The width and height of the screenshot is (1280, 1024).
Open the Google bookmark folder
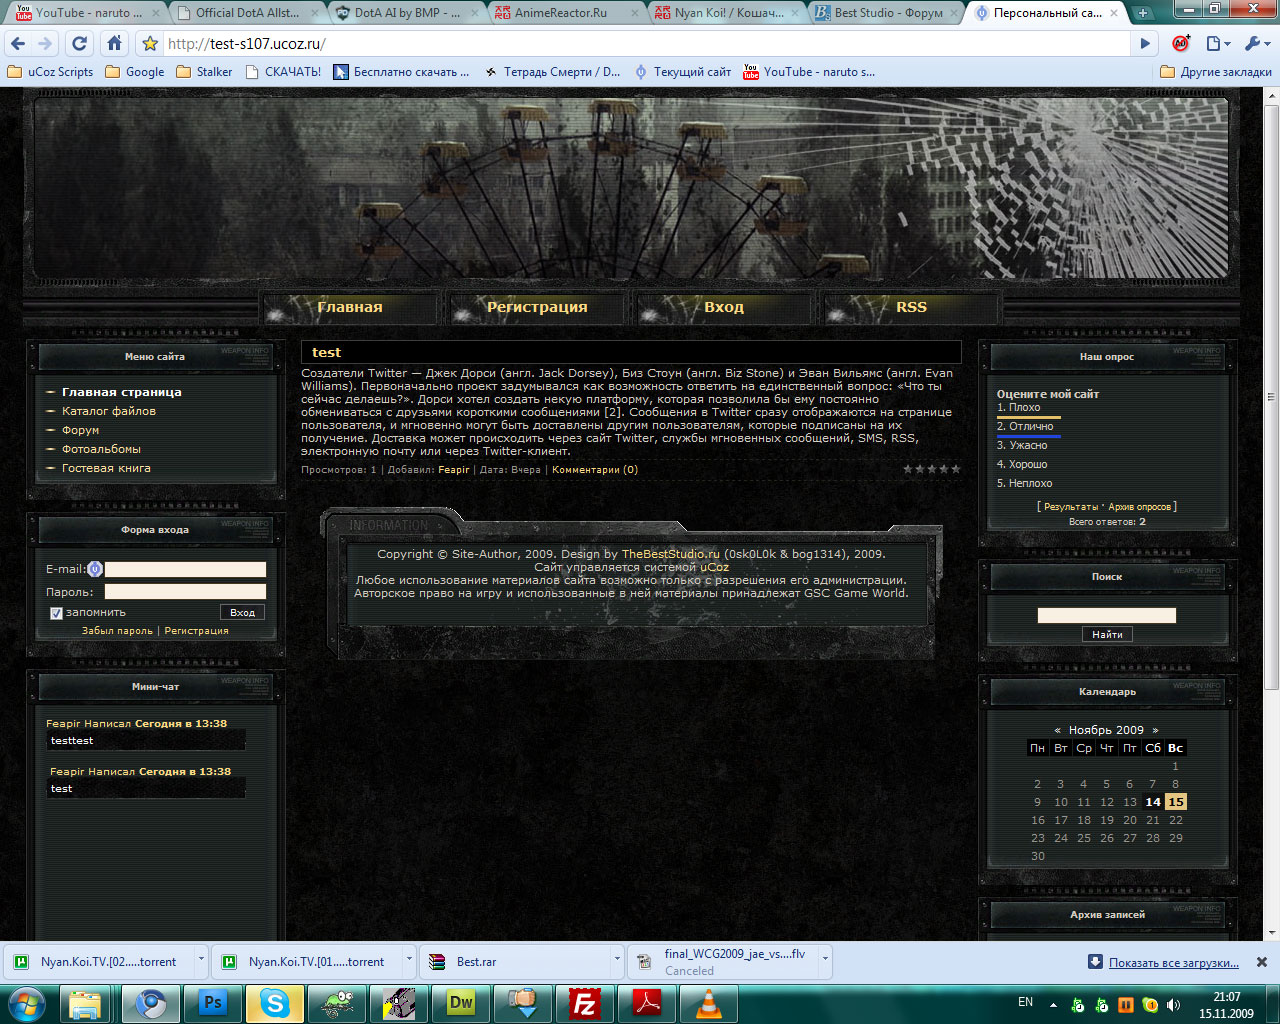tap(135, 72)
